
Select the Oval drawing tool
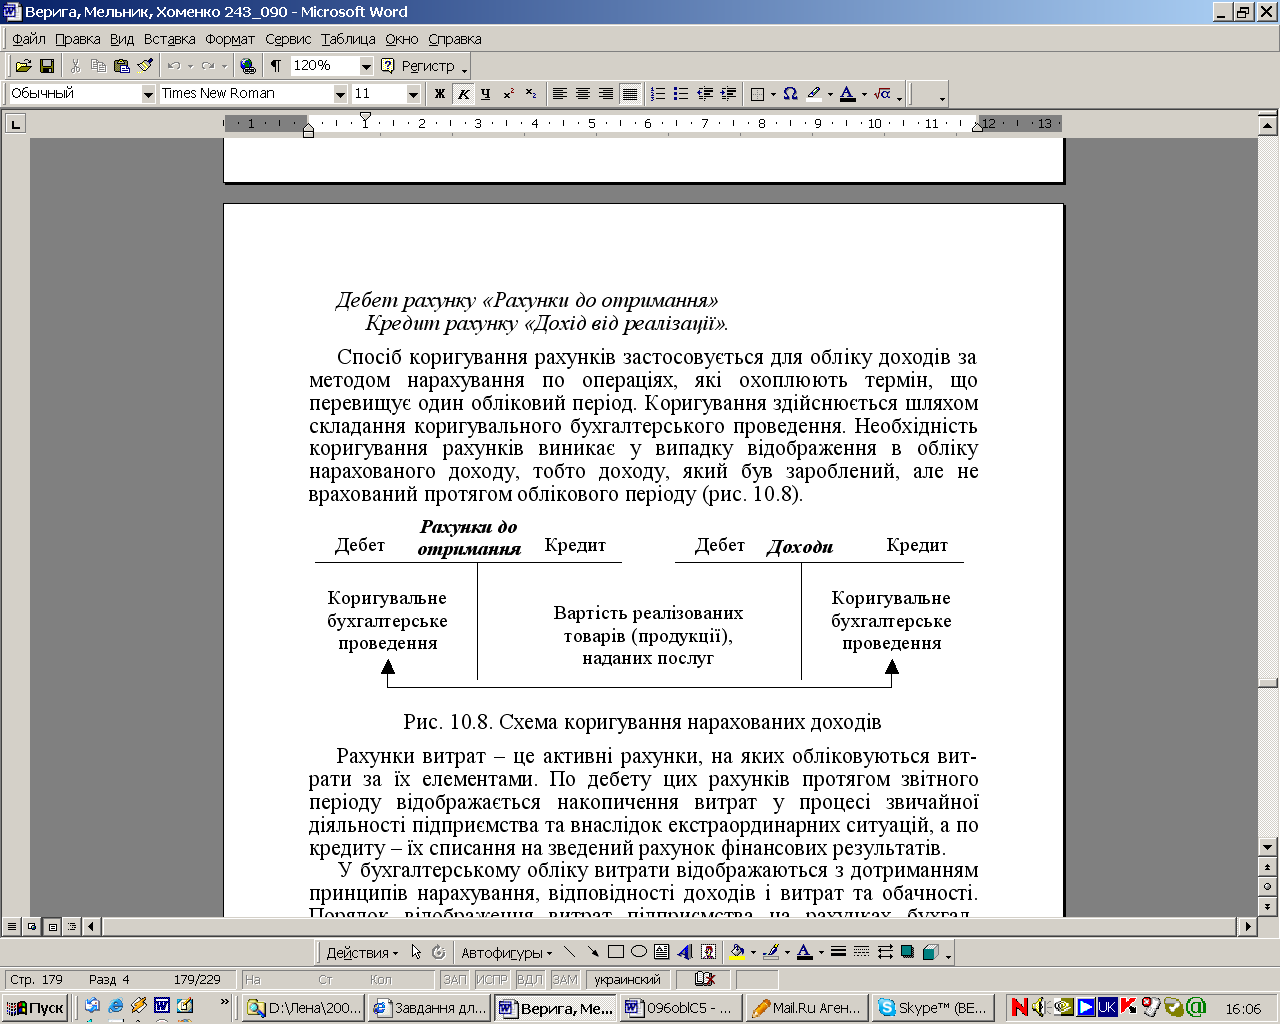(x=639, y=952)
